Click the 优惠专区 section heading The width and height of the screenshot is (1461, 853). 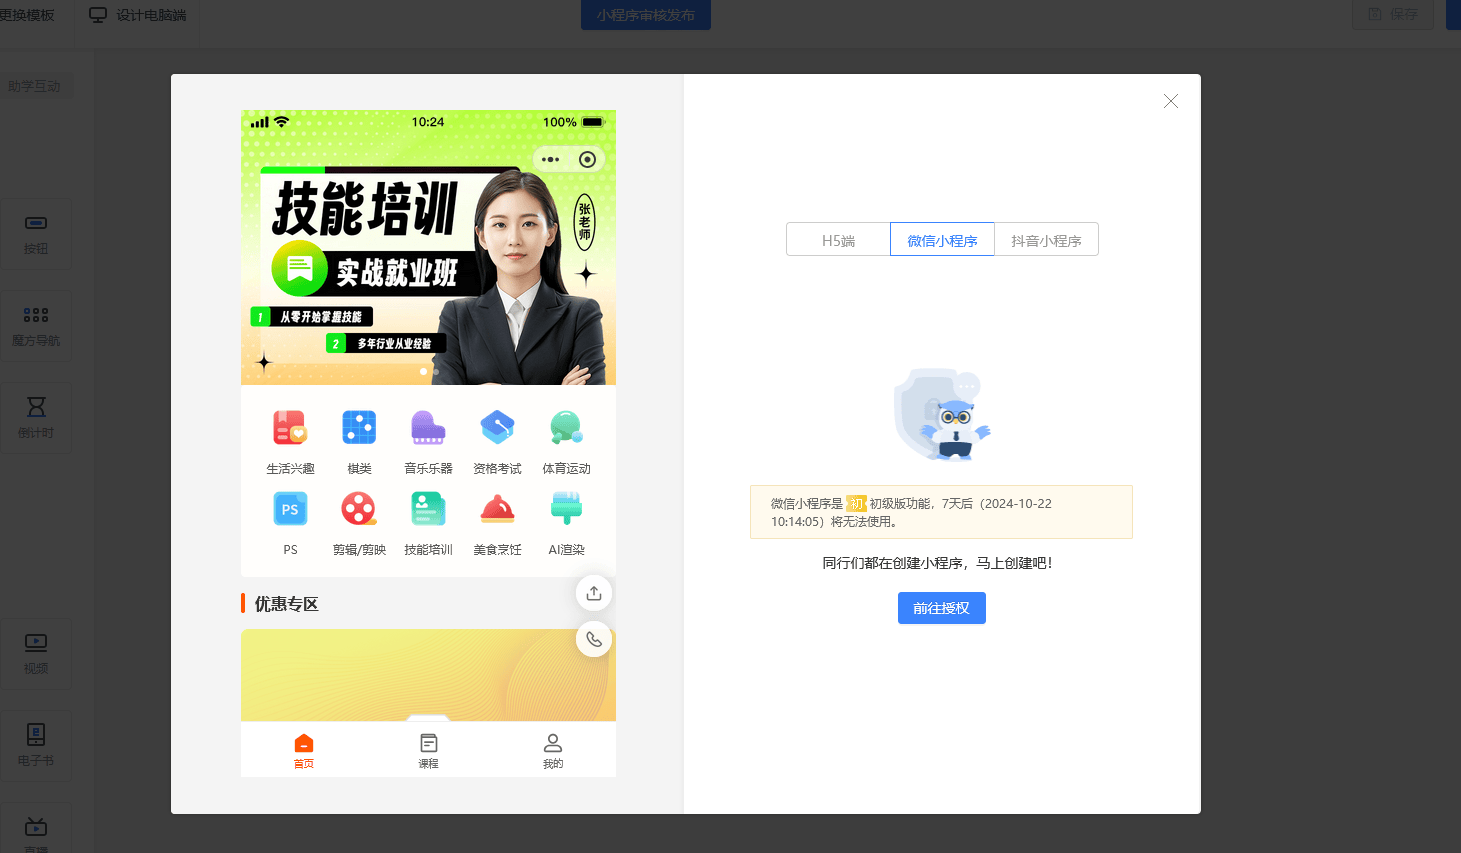pos(286,604)
